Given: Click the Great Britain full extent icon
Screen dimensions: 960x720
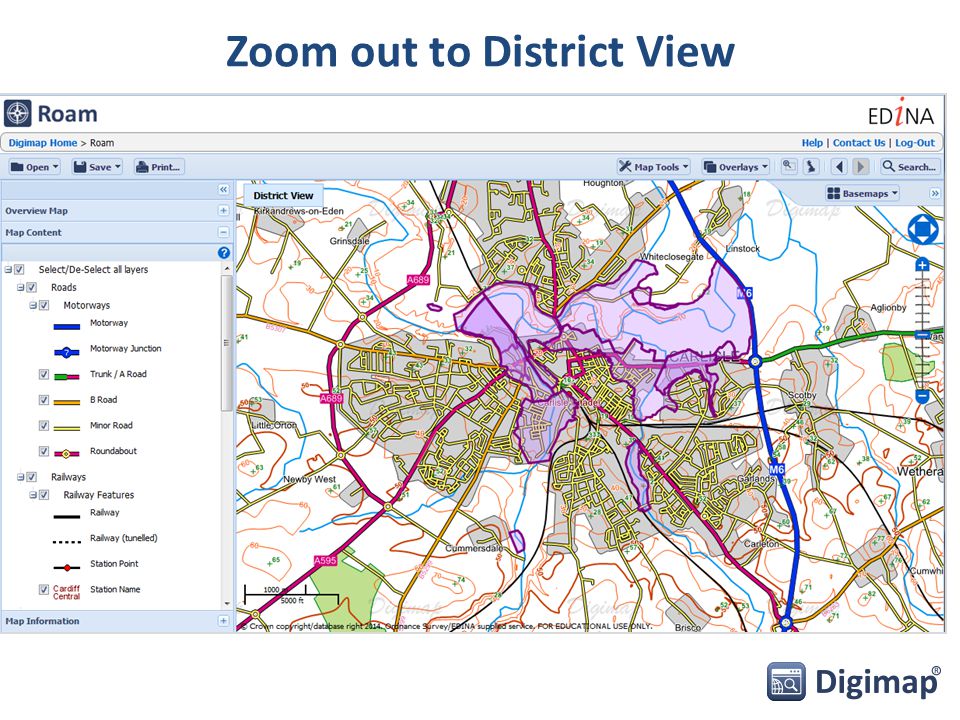Looking at the screenshot, I should (x=811, y=166).
